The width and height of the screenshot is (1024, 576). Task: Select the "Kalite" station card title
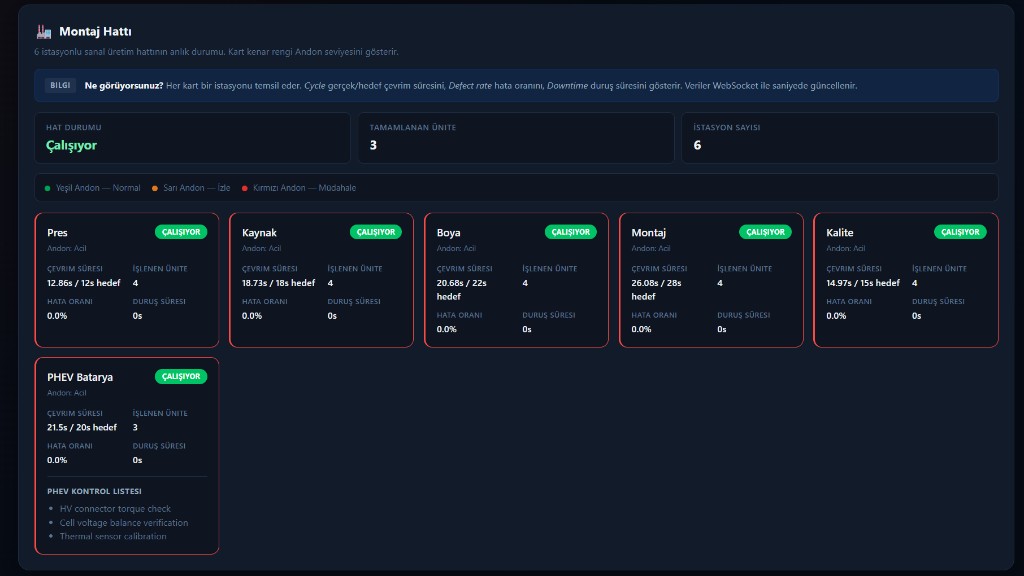pos(840,232)
